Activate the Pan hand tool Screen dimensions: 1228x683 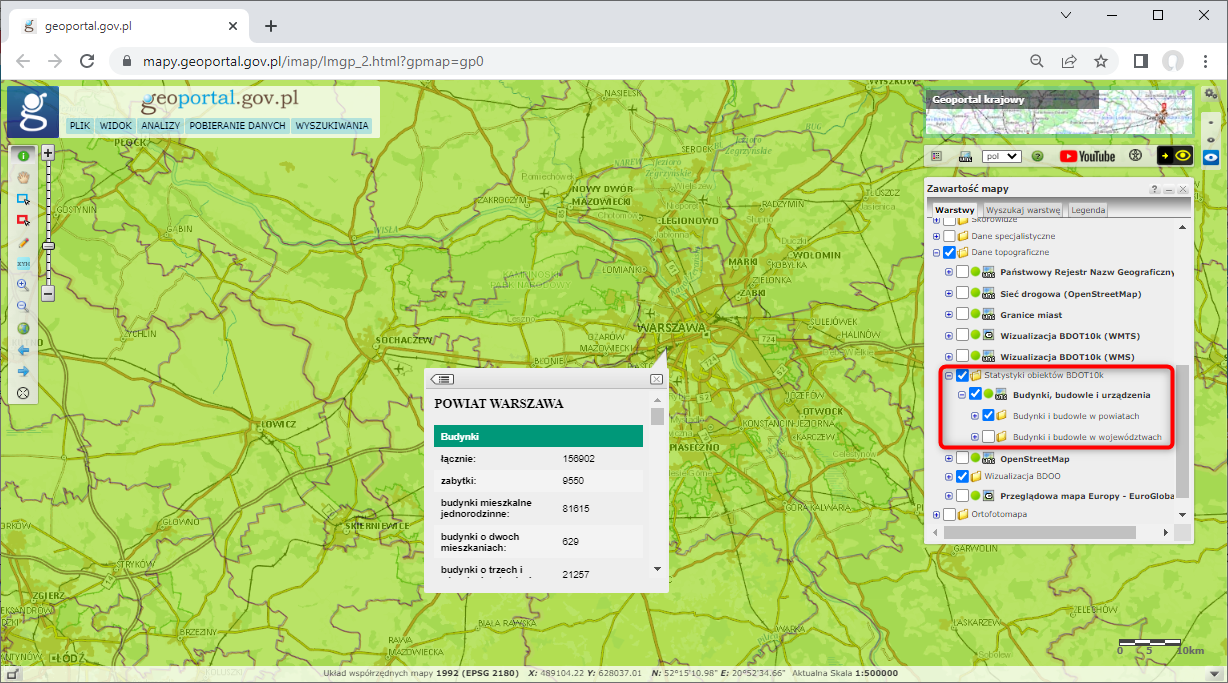coord(22,177)
